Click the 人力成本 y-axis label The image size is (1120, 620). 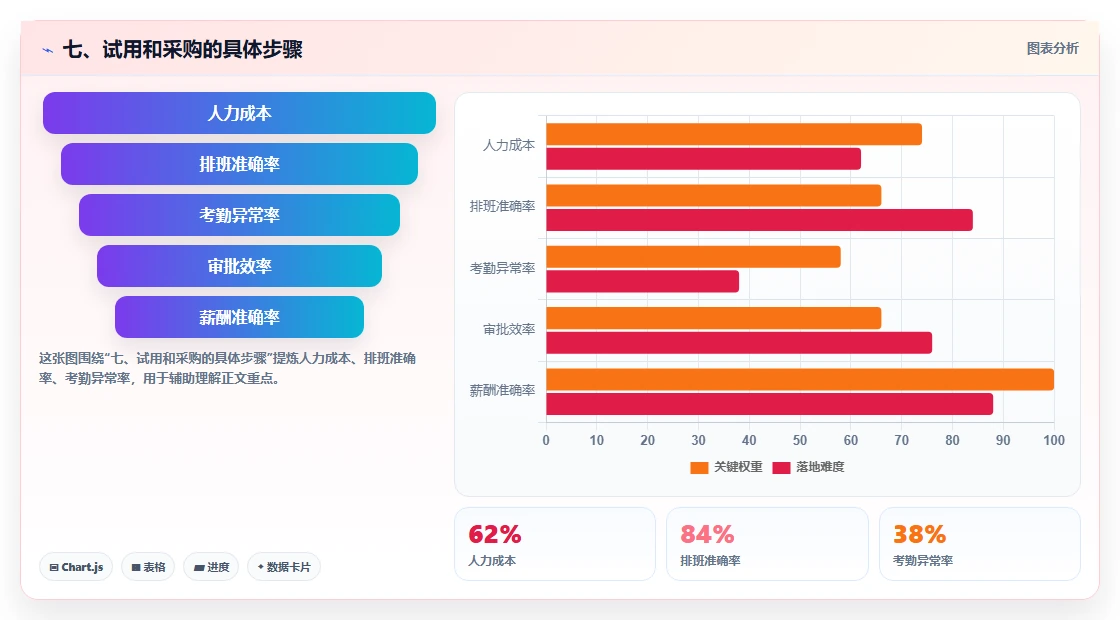point(509,146)
